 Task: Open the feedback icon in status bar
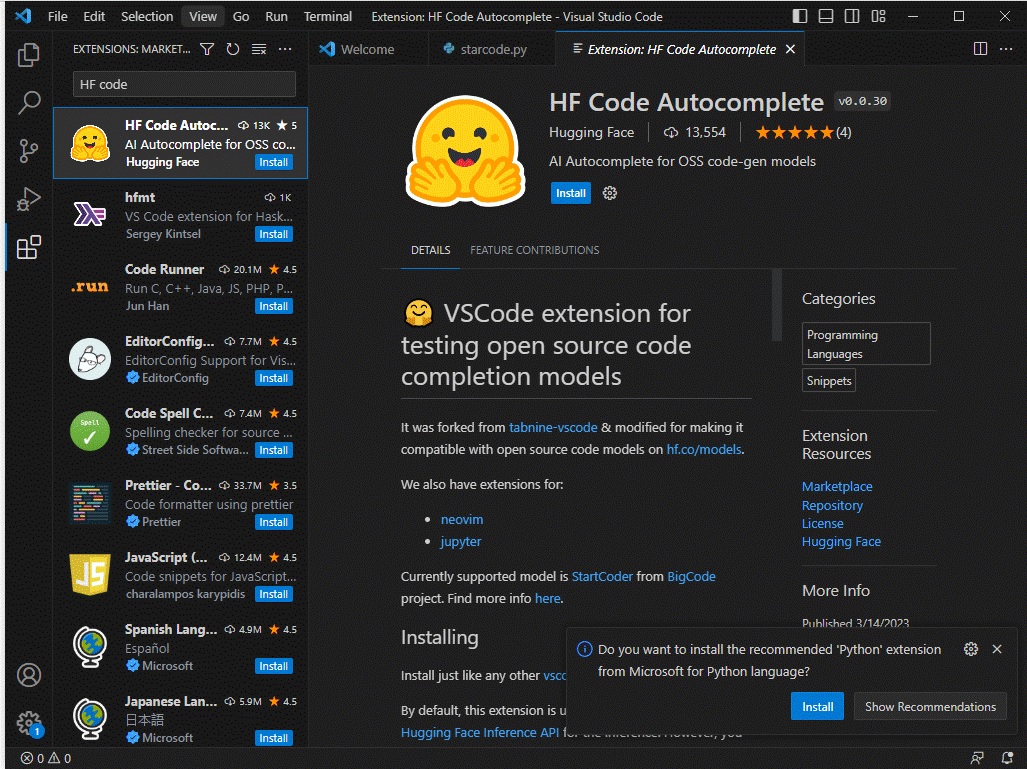pyautogui.click(x=977, y=759)
